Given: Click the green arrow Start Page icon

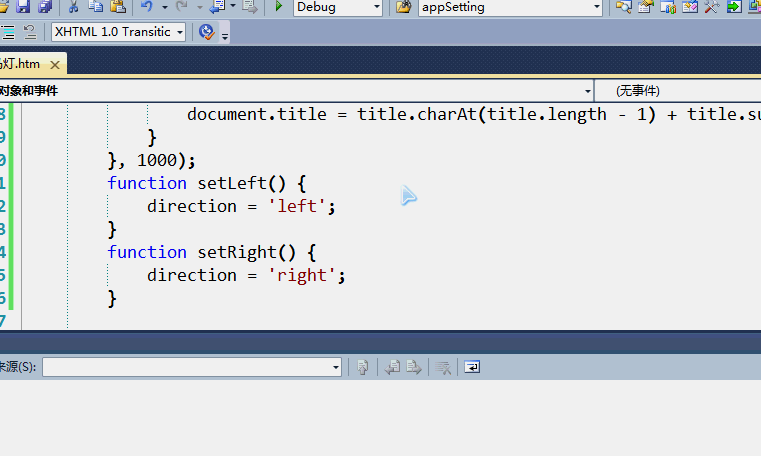Looking at the screenshot, I should click(734, 7).
